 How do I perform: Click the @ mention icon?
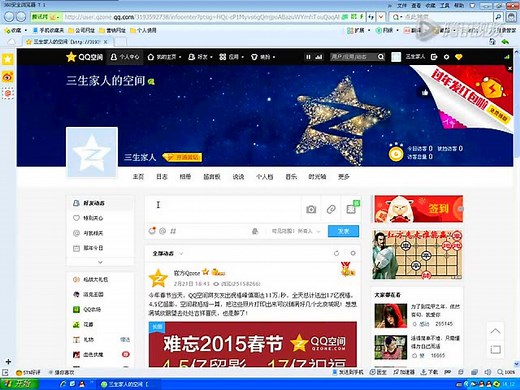click(x=162, y=231)
